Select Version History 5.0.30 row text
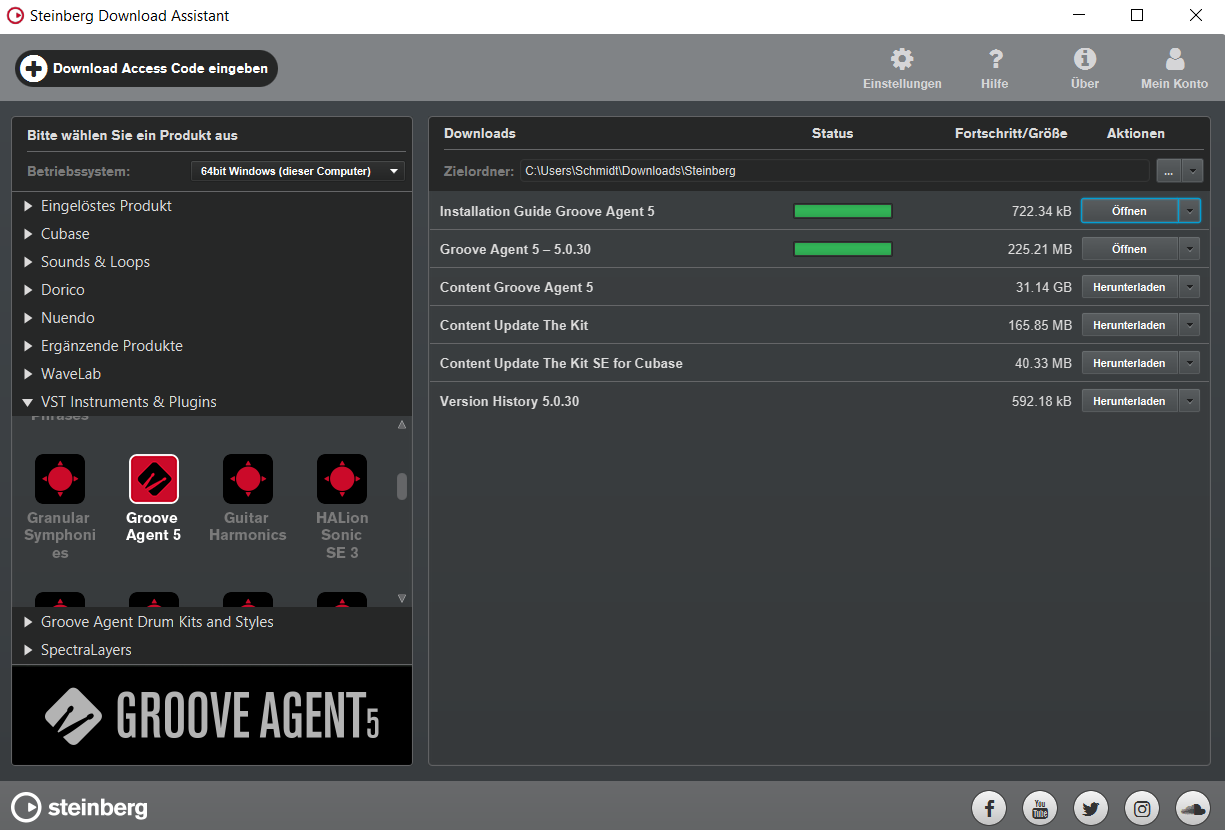Viewport: 1225px width, 830px height. (510, 401)
